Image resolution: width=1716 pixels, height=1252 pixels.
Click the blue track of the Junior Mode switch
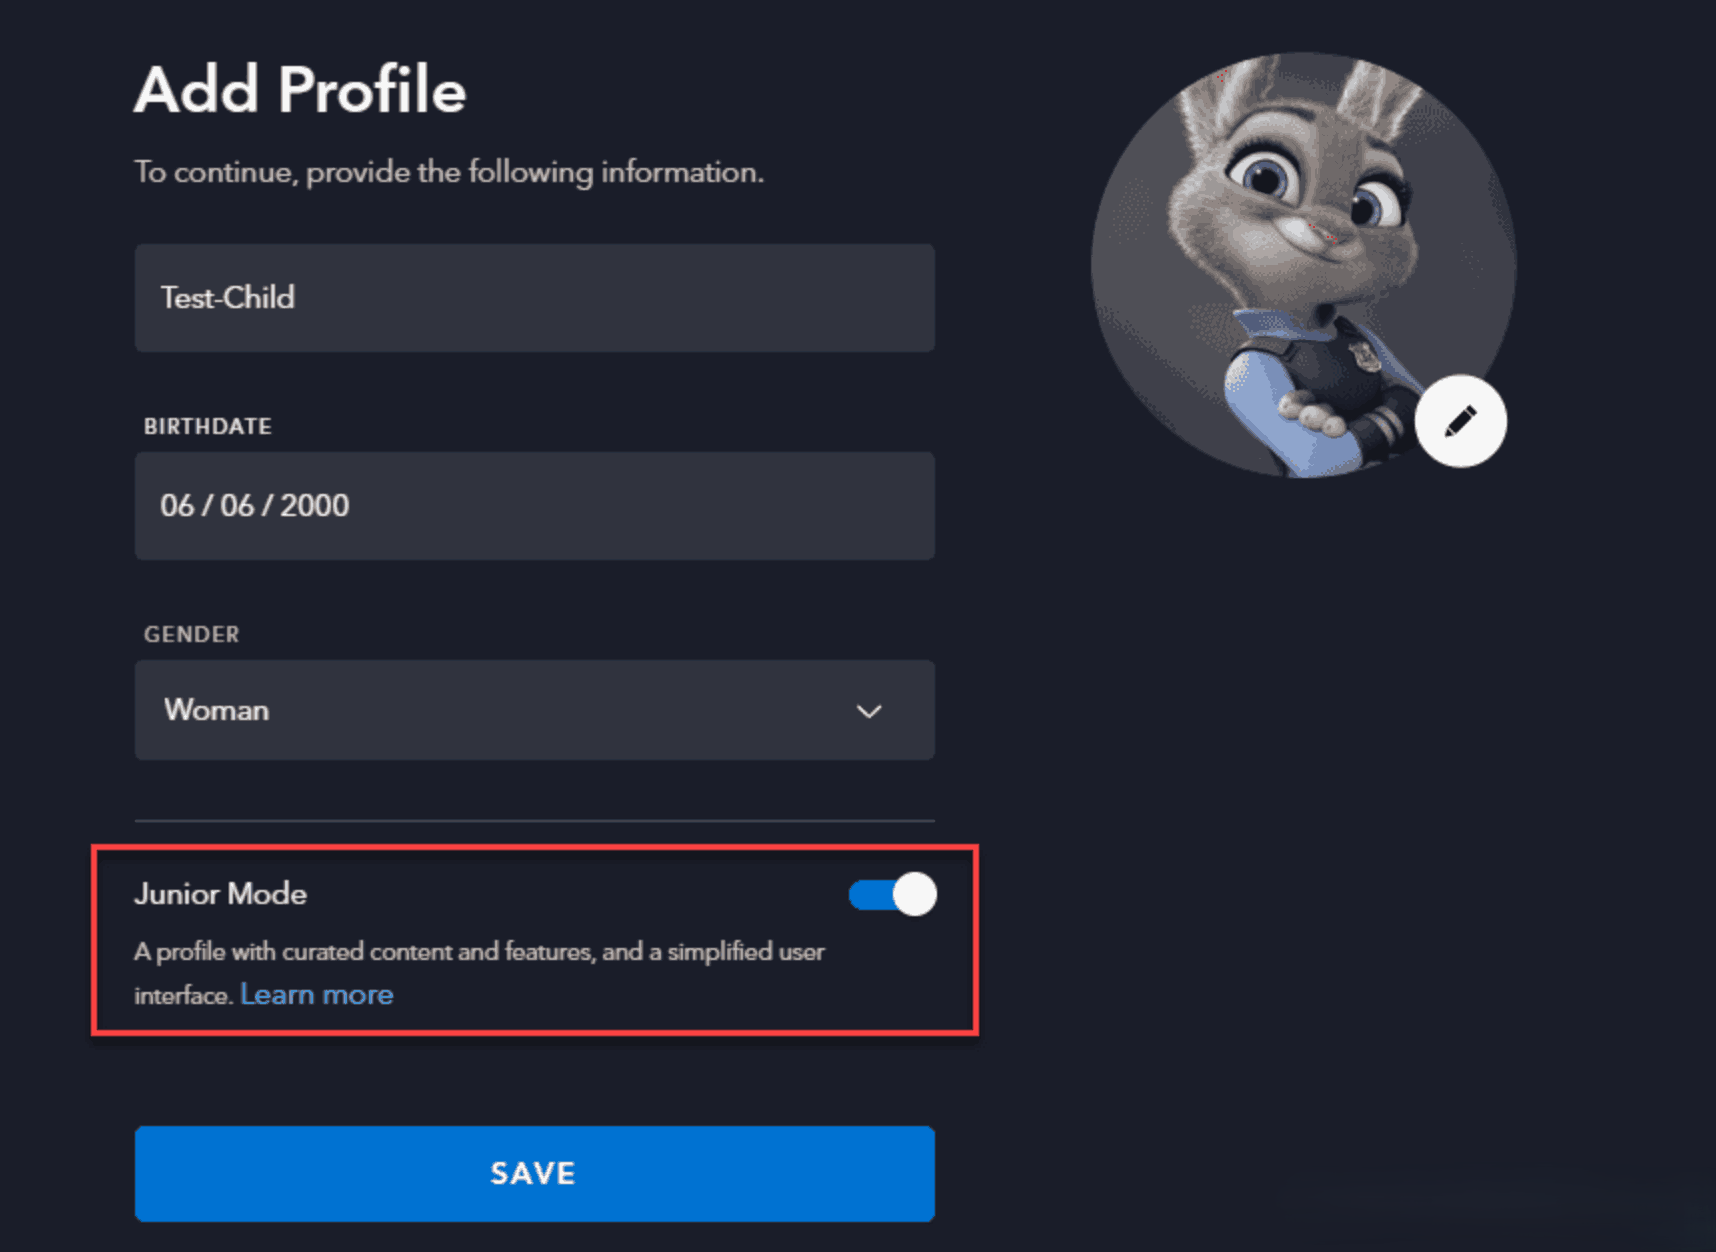(867, 894)
